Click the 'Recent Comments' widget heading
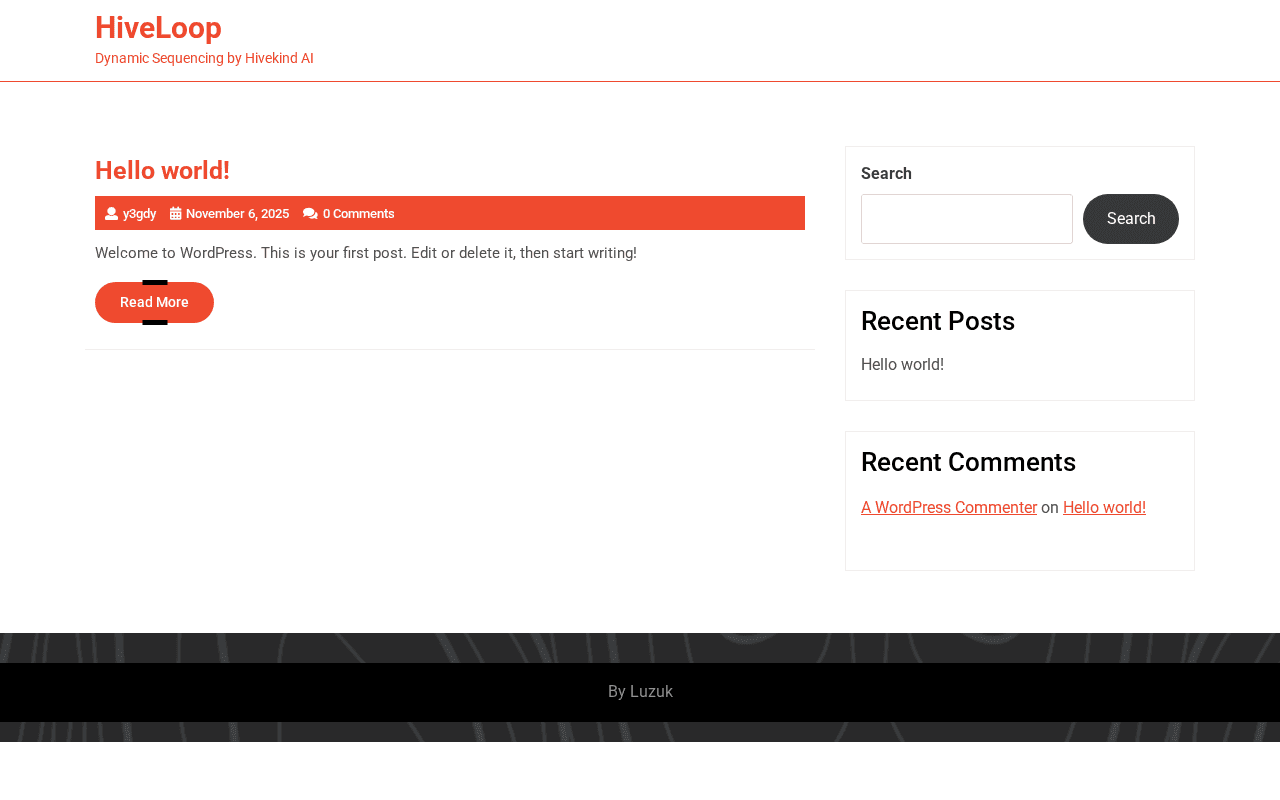 968,462
